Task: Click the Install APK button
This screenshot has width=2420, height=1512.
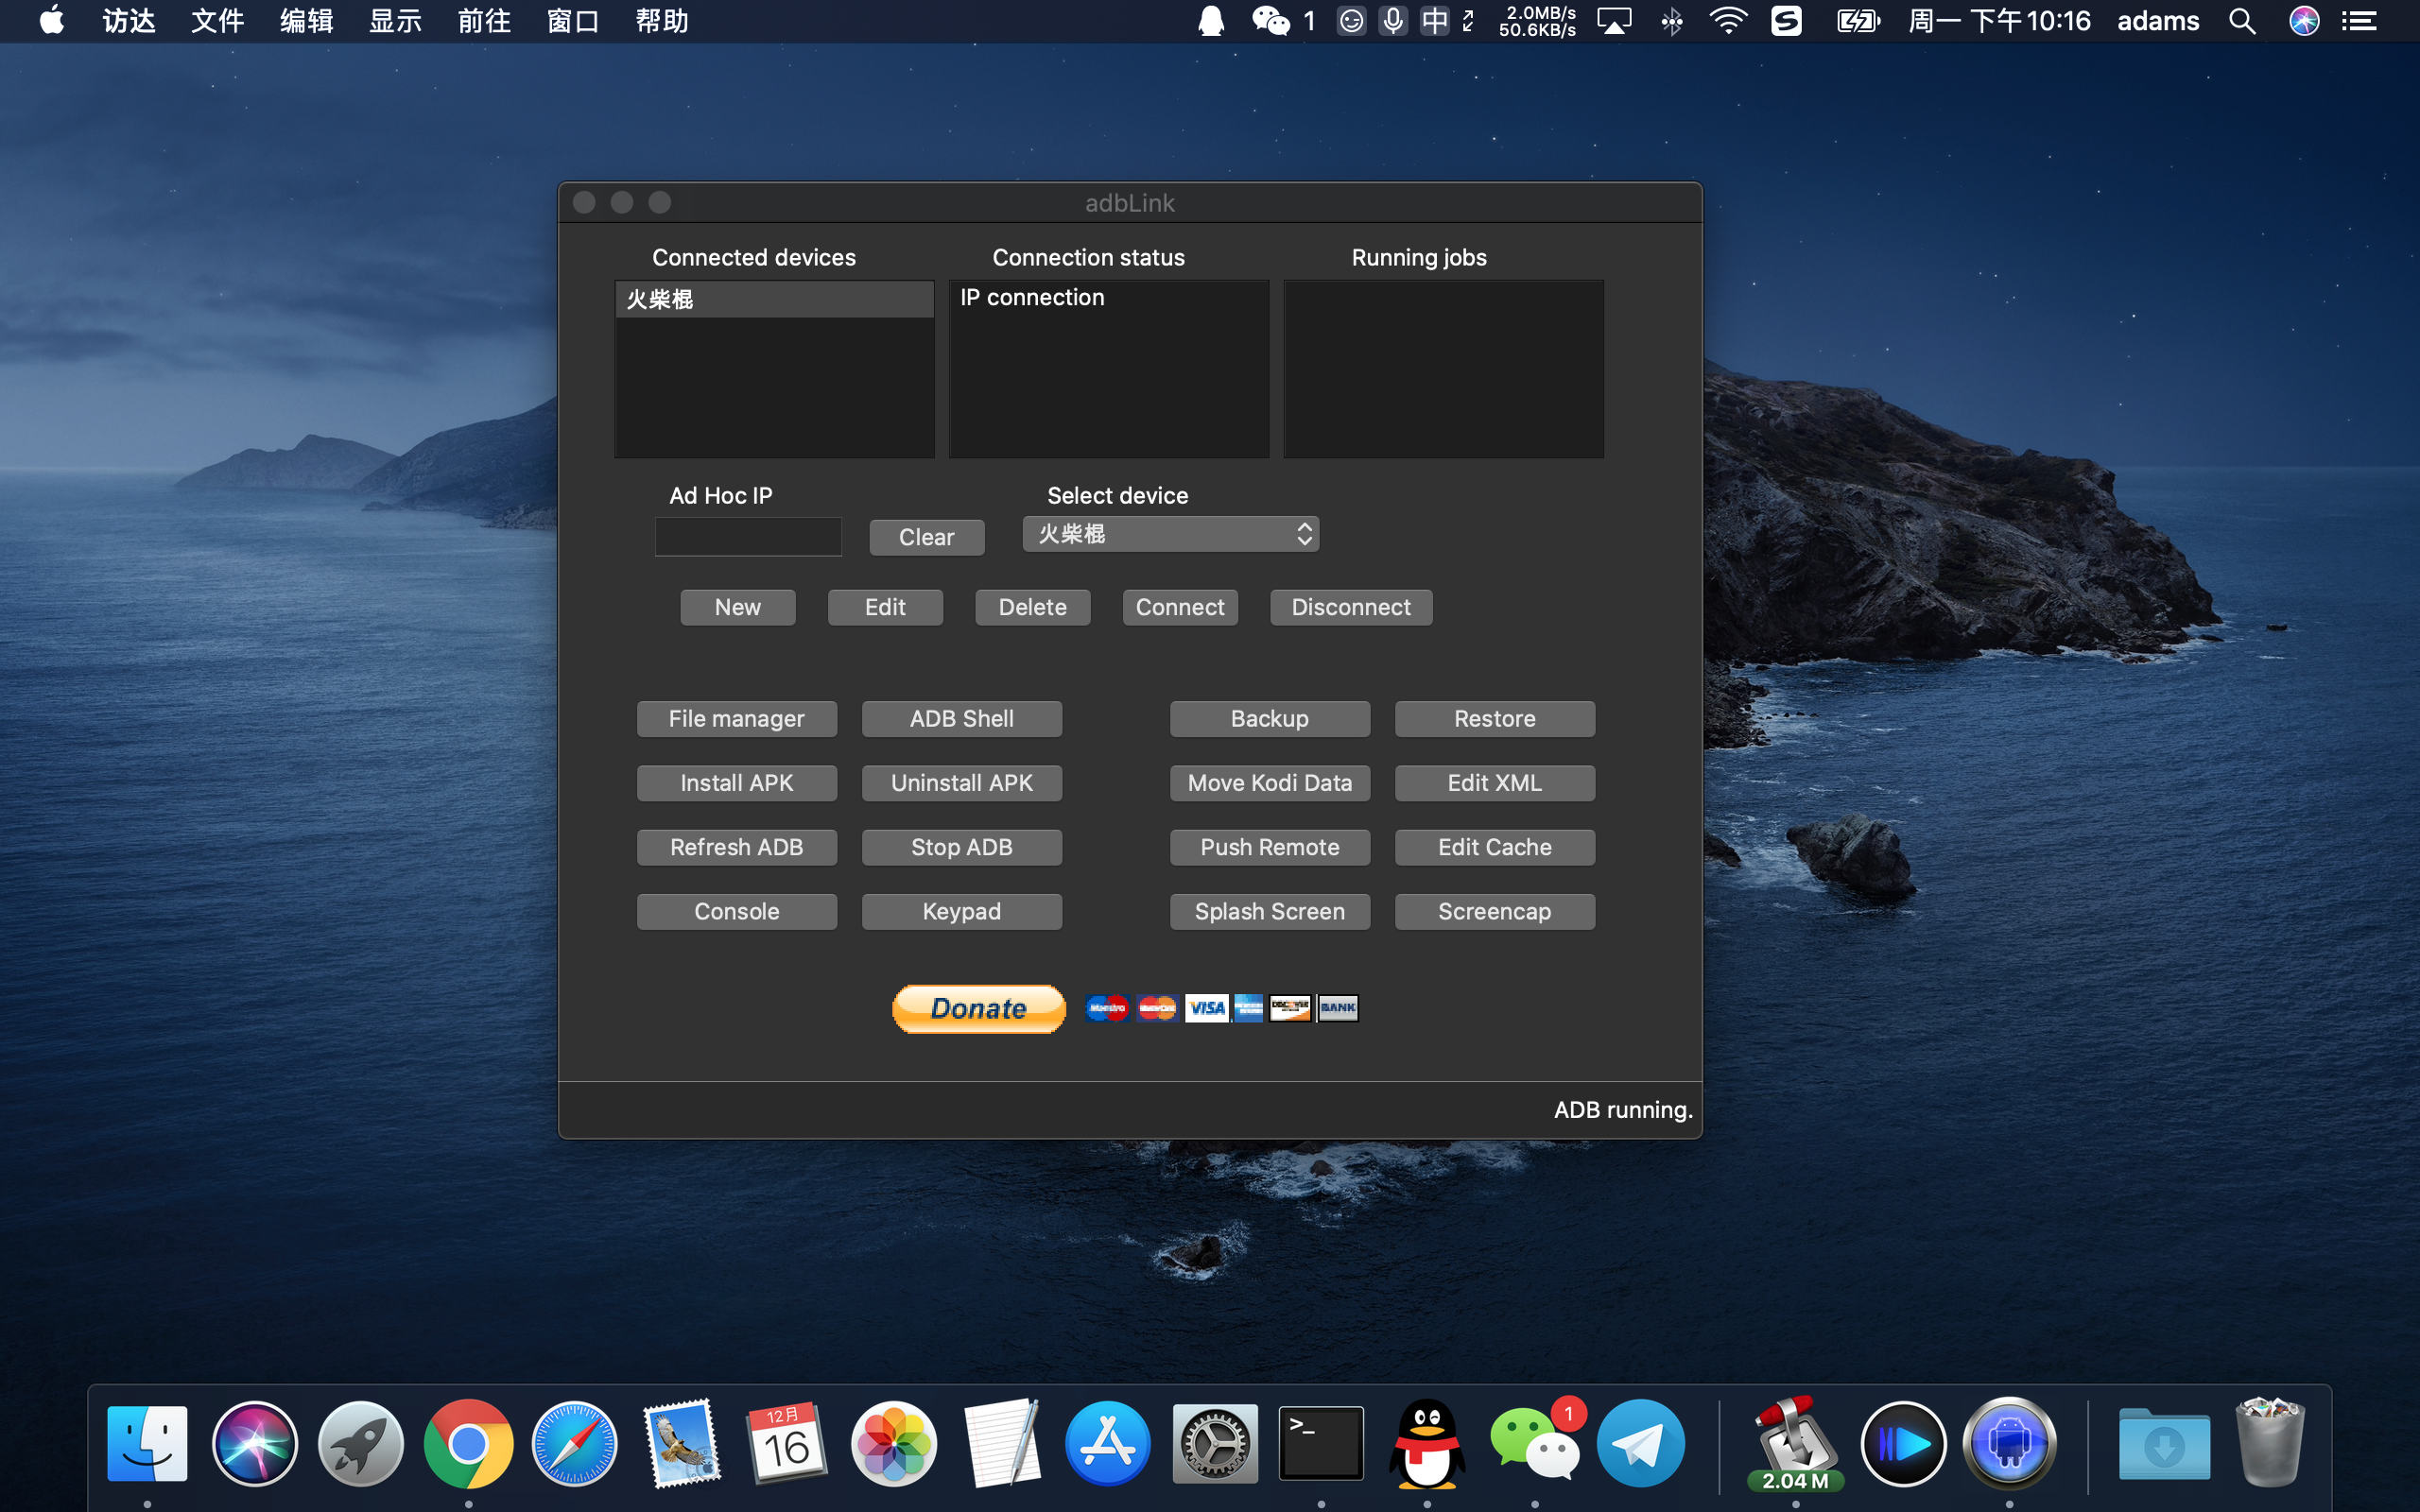Action: click(736, 783)
